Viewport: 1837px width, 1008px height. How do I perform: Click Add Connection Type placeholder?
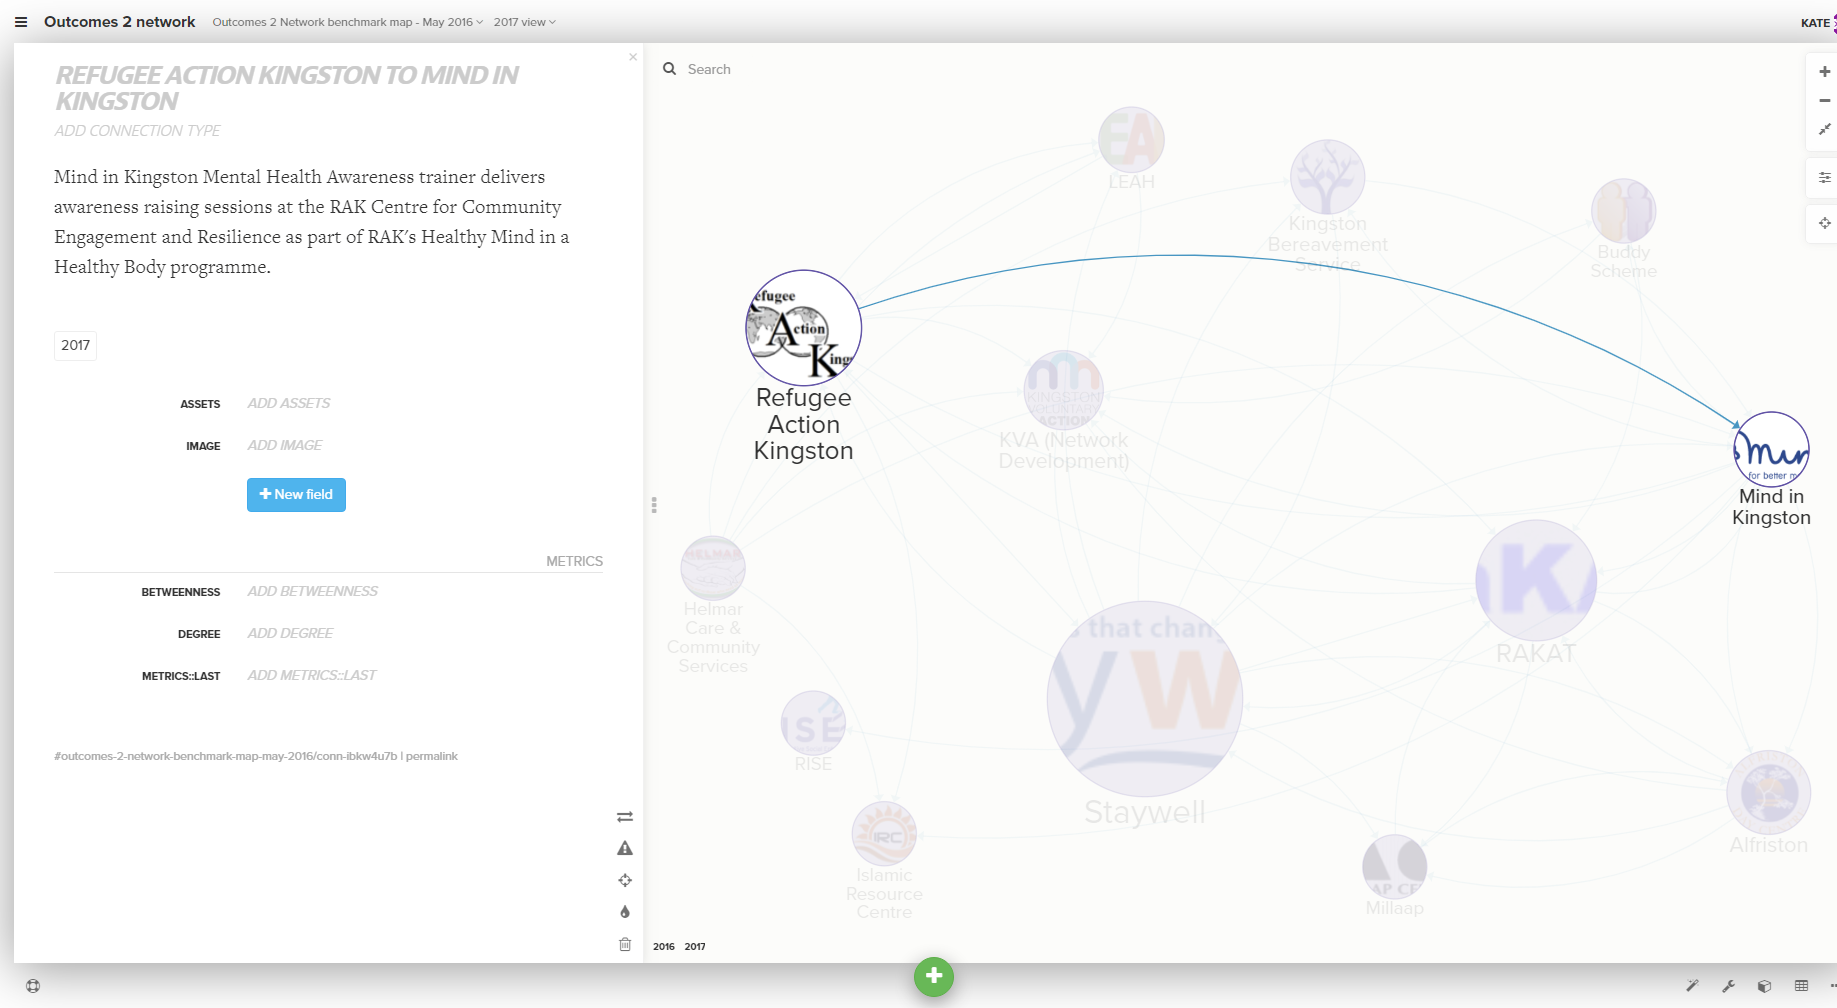coord(137,131)
